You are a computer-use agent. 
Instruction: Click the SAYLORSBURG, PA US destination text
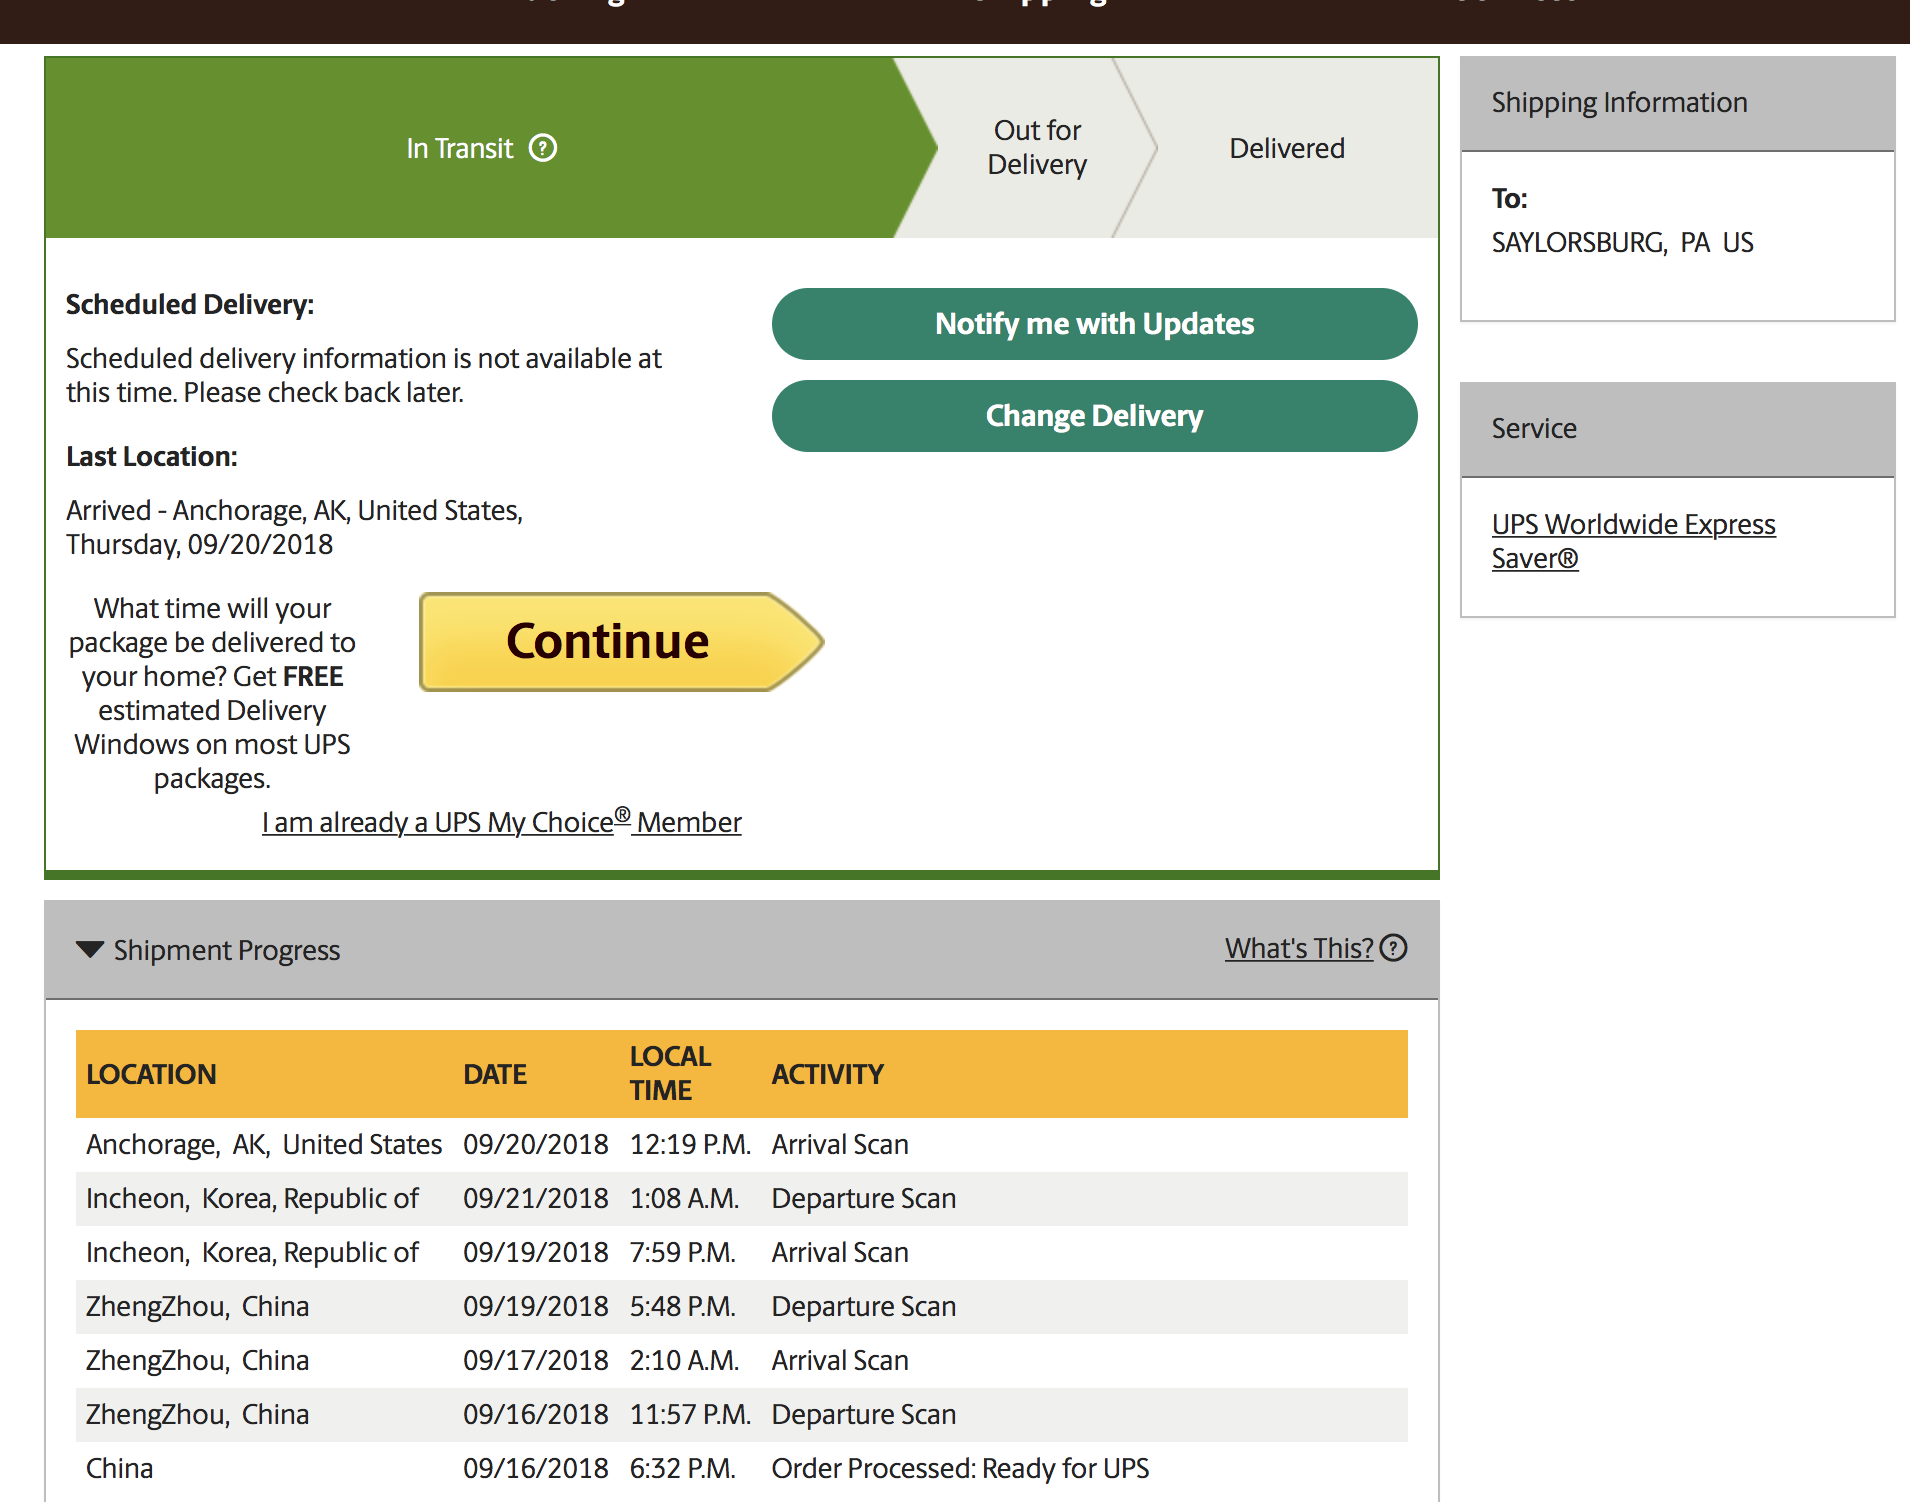[1622, 243]
